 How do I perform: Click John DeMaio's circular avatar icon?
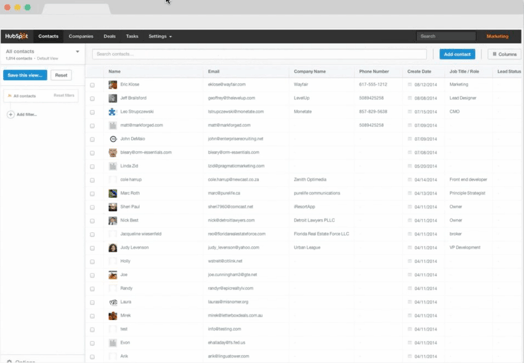point(113,139)
